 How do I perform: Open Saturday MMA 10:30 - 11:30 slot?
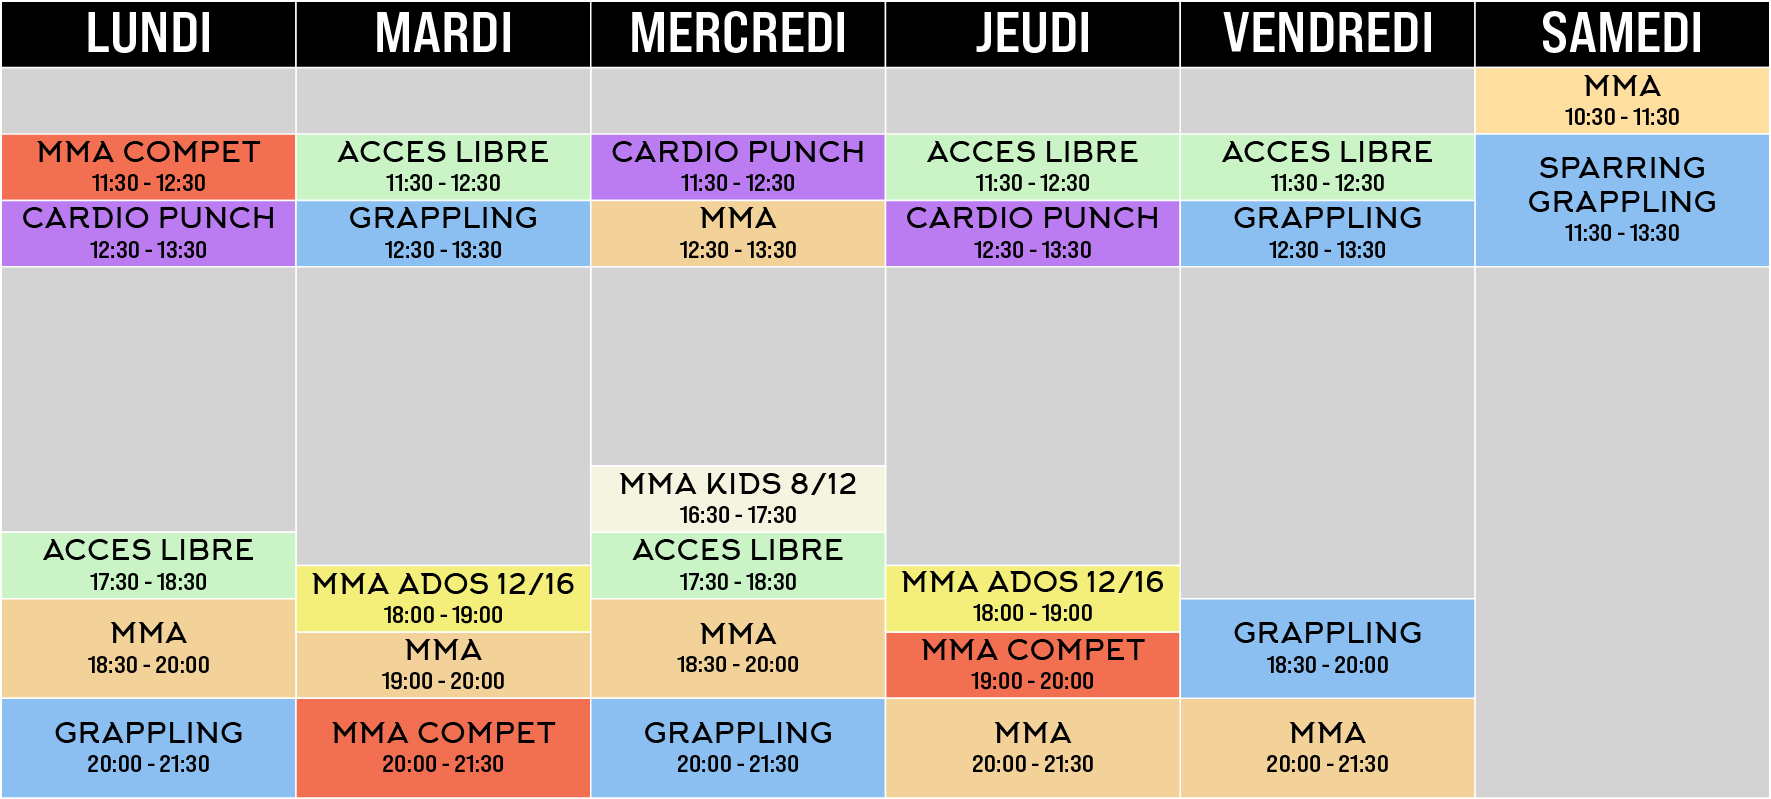point(1622,101)
